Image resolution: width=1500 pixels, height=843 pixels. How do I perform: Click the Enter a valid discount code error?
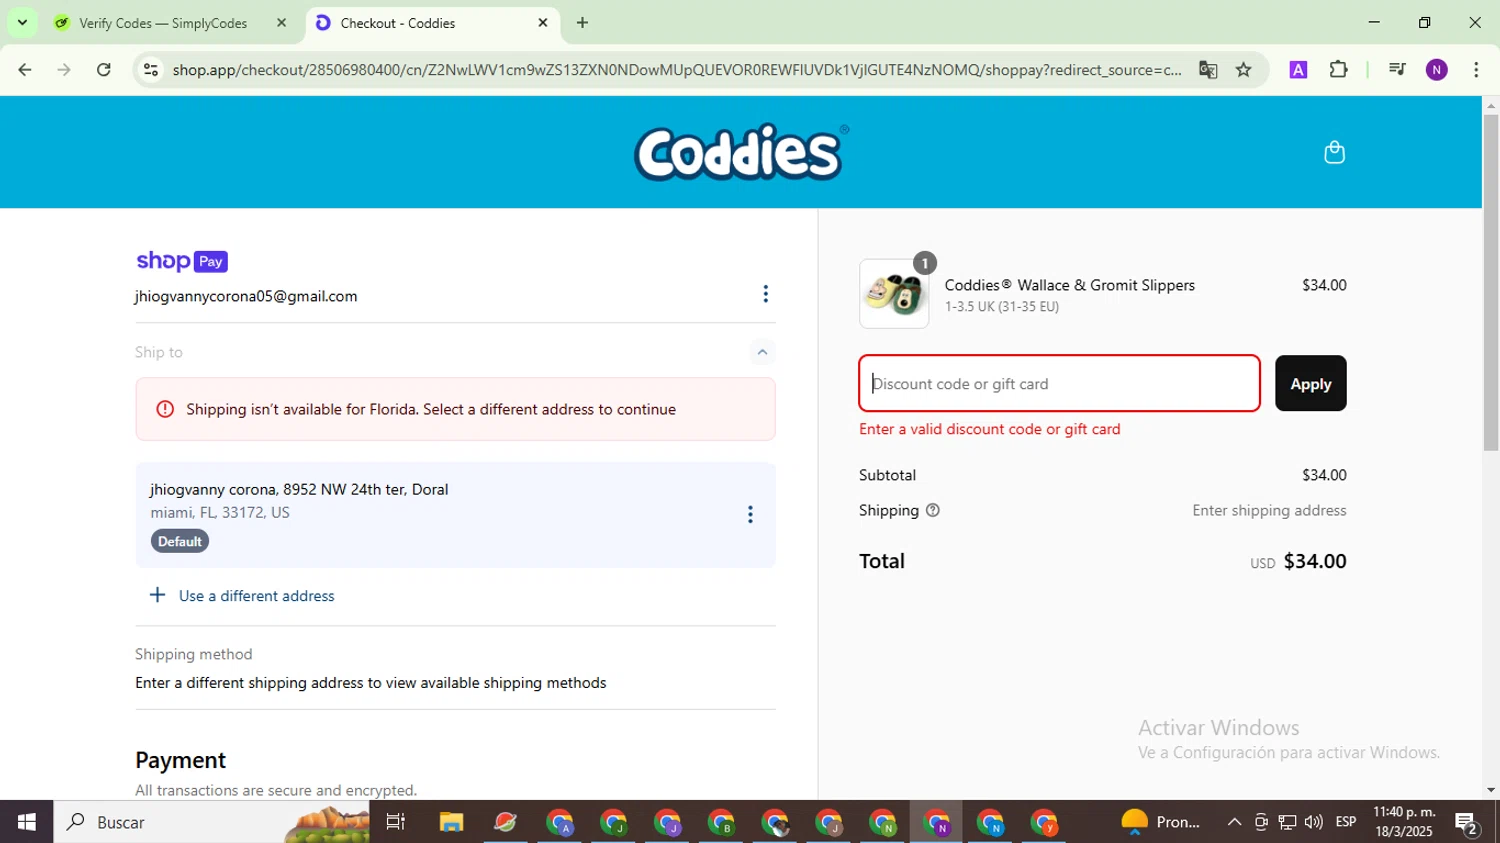coord(990,429)
